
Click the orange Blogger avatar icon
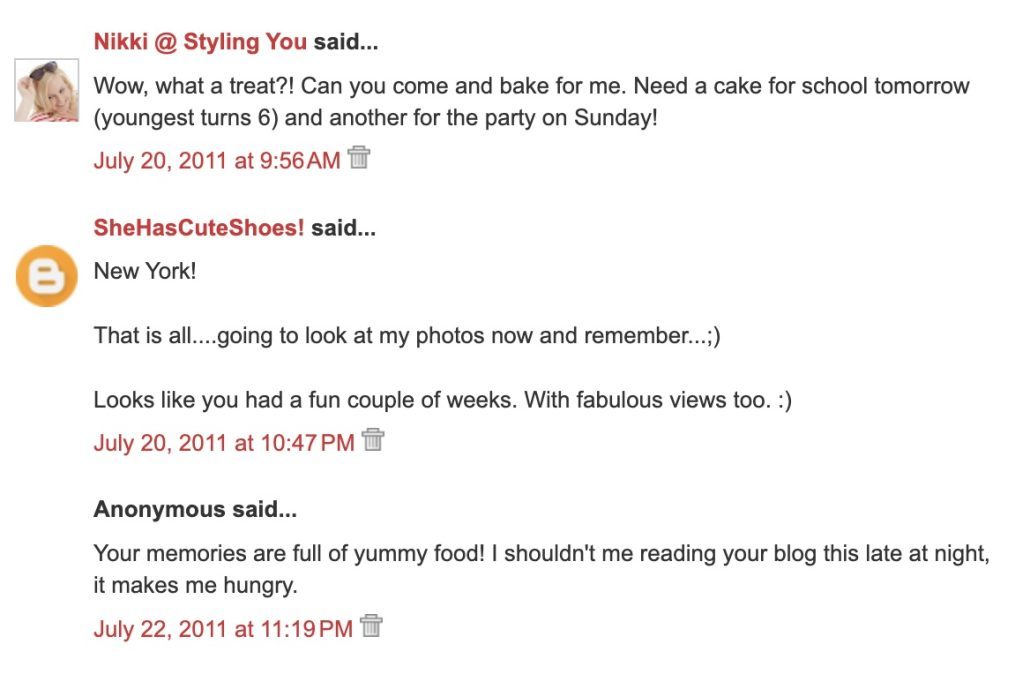[46, 276]
